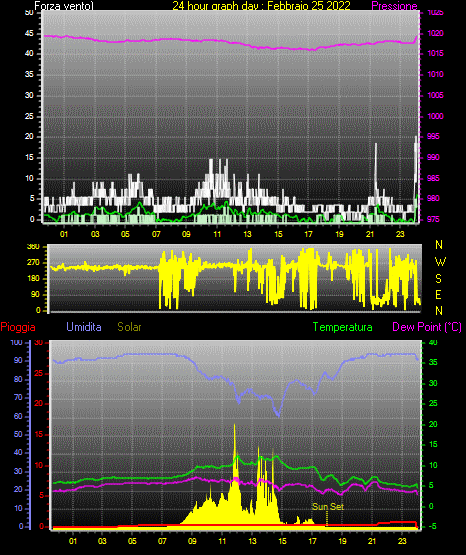Click the Solar legend label
This screenshot has height=555, width=466.
(129, 327)
